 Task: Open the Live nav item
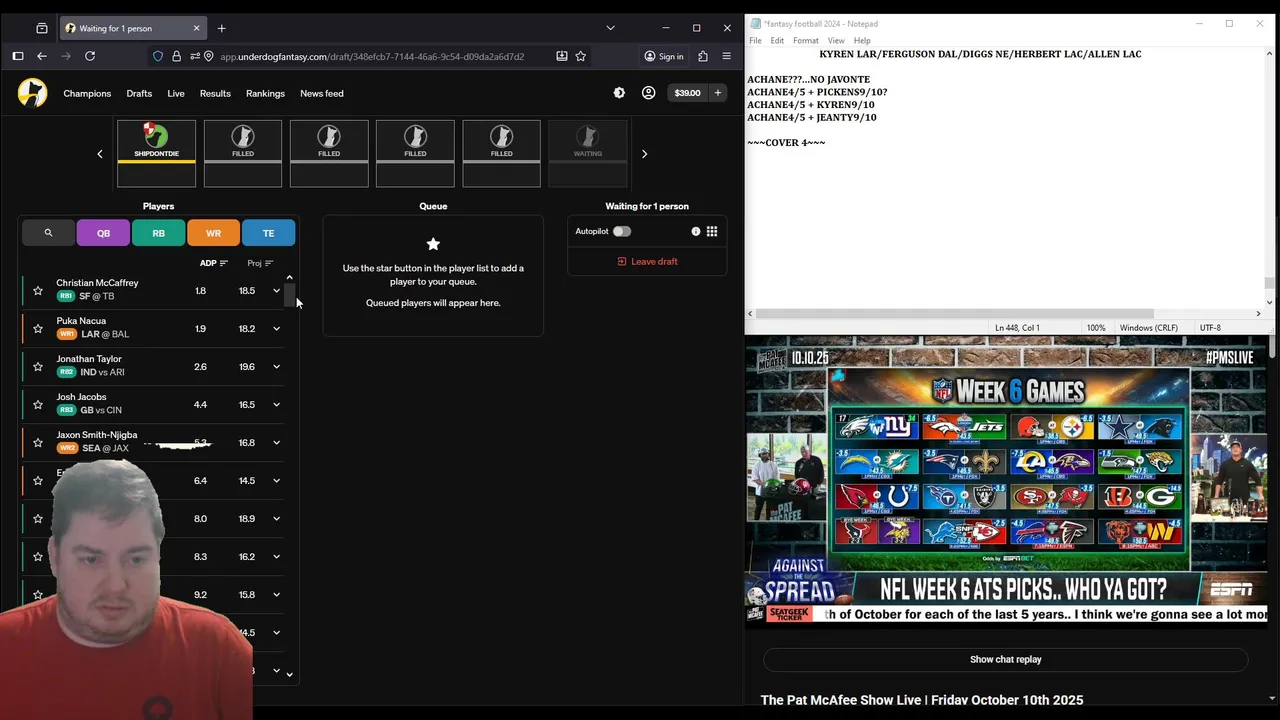[x=176, y=93]
